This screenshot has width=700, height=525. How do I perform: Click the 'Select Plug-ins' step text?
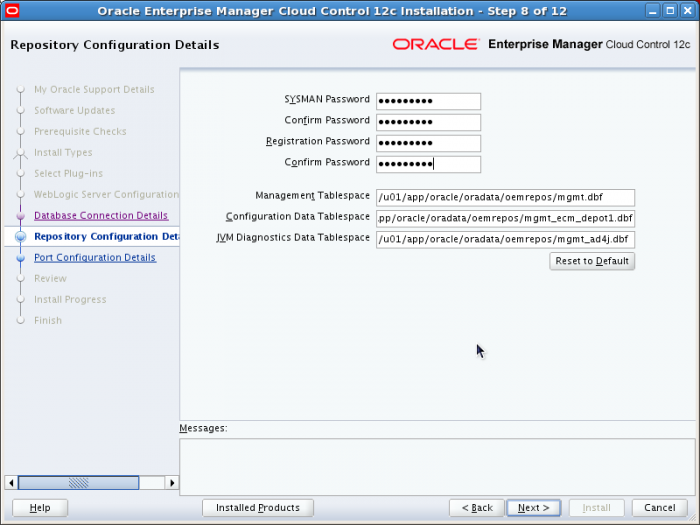tap(68, 174)
